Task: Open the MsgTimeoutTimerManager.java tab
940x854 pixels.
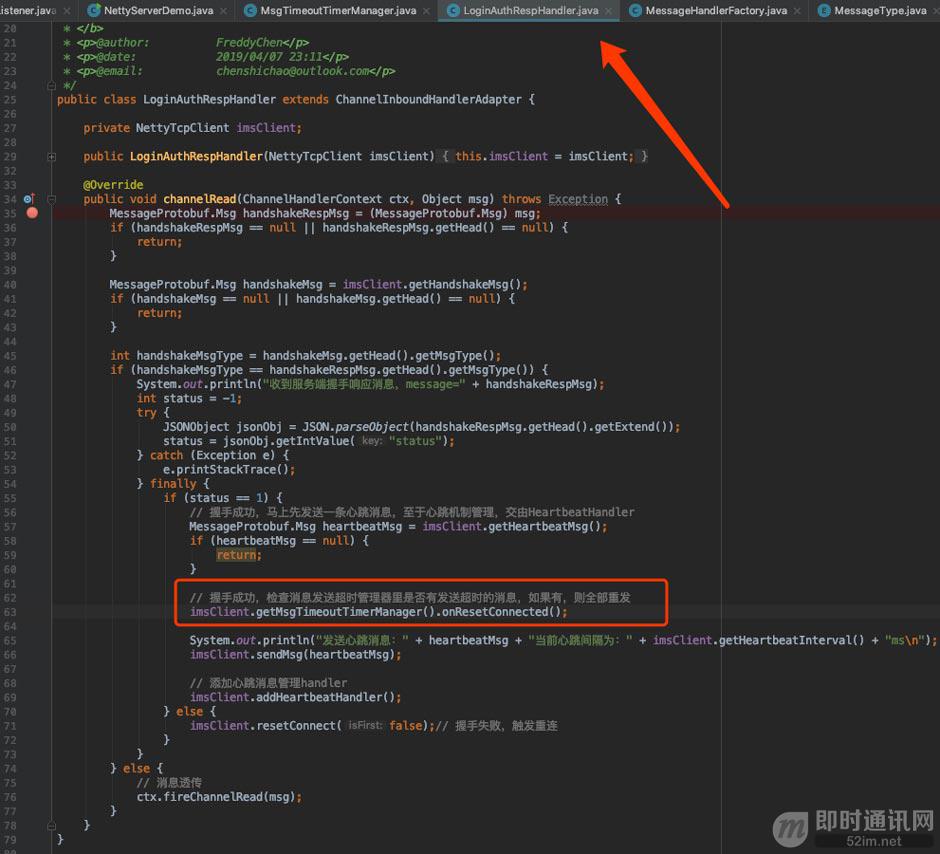Action: [338, 10]
